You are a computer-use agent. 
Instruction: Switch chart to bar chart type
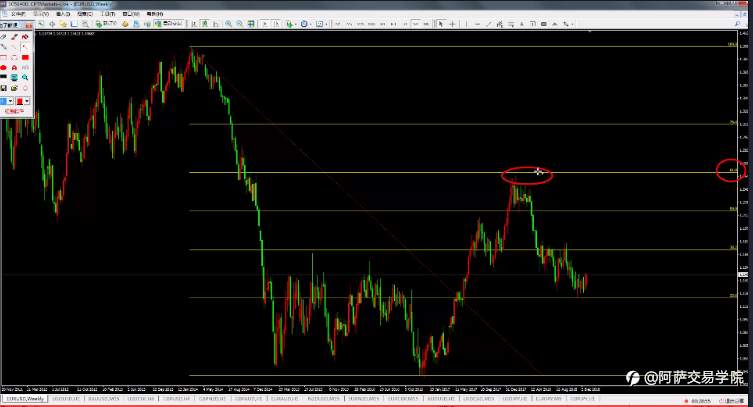(x=194, y=24)
